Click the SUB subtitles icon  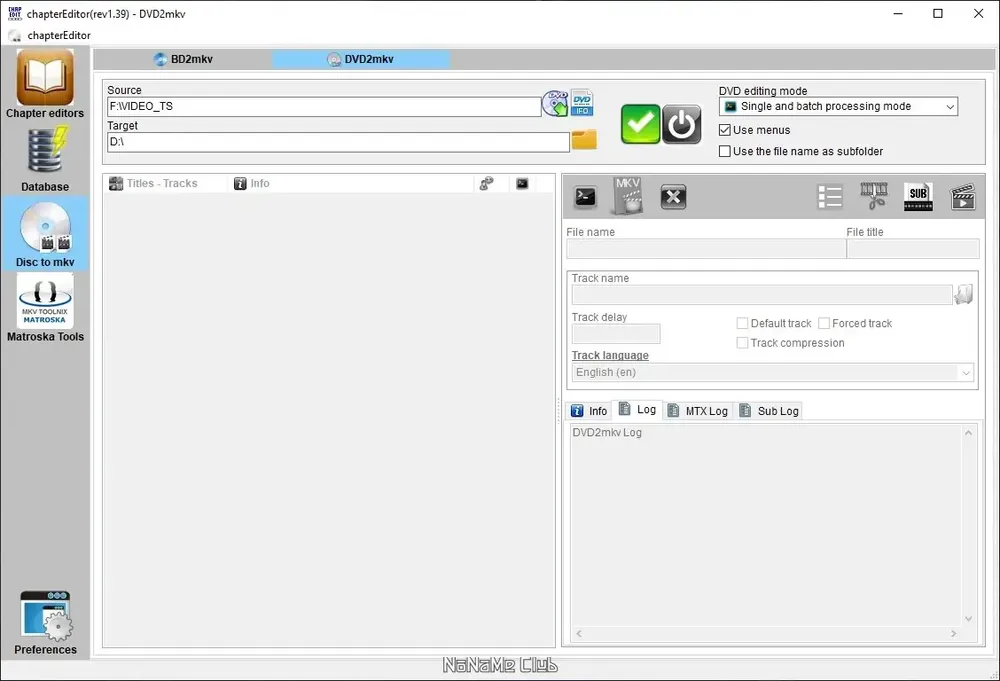918,196
